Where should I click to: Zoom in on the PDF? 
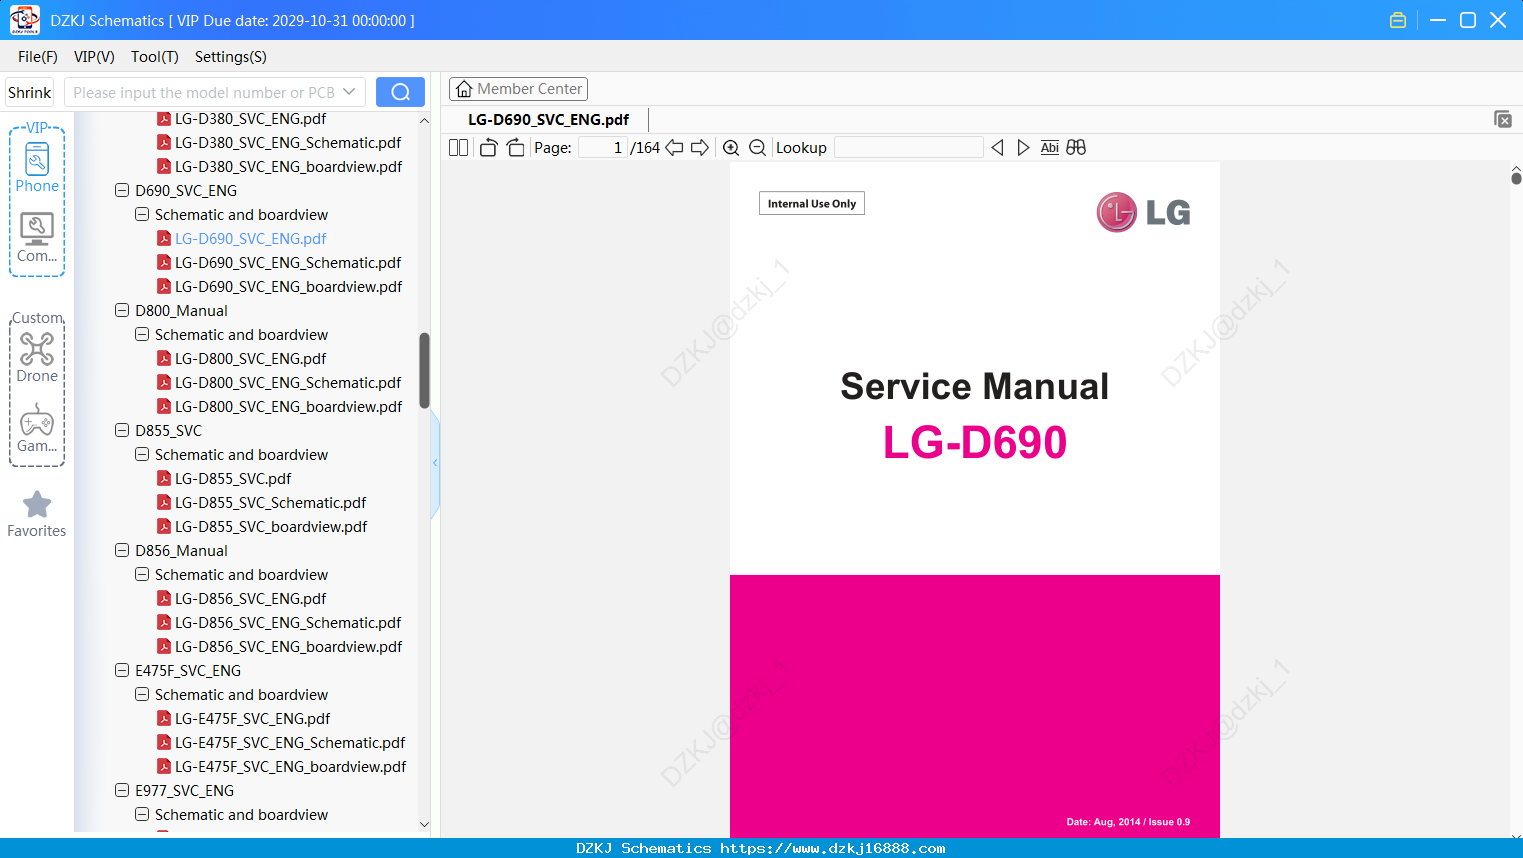(731, 148)
